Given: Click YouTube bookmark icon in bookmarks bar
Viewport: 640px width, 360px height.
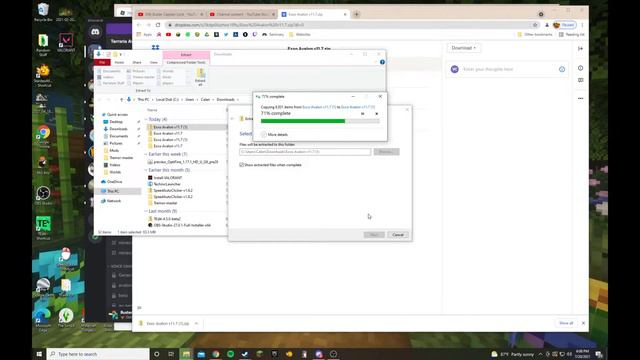Looking at the screenshot, I should pos(168,35).
